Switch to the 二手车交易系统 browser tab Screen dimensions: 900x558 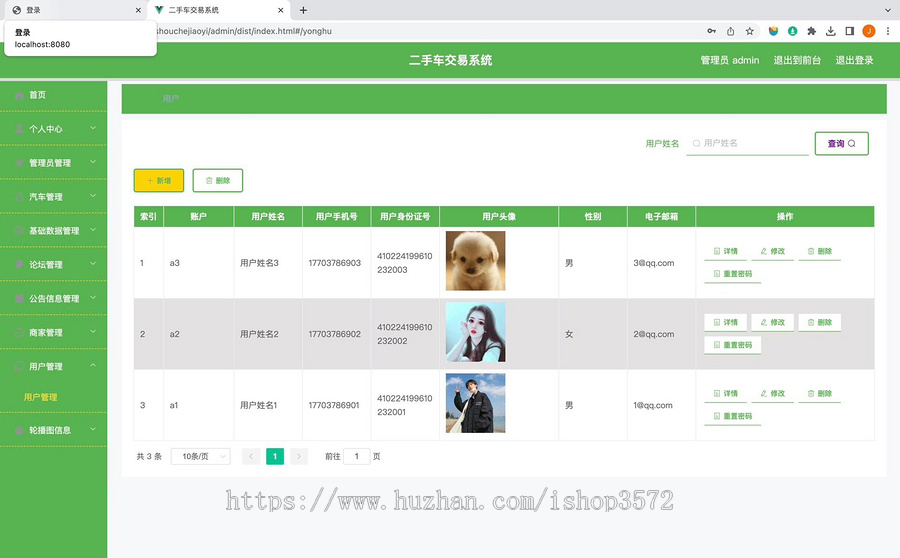(x=218, y=10)
